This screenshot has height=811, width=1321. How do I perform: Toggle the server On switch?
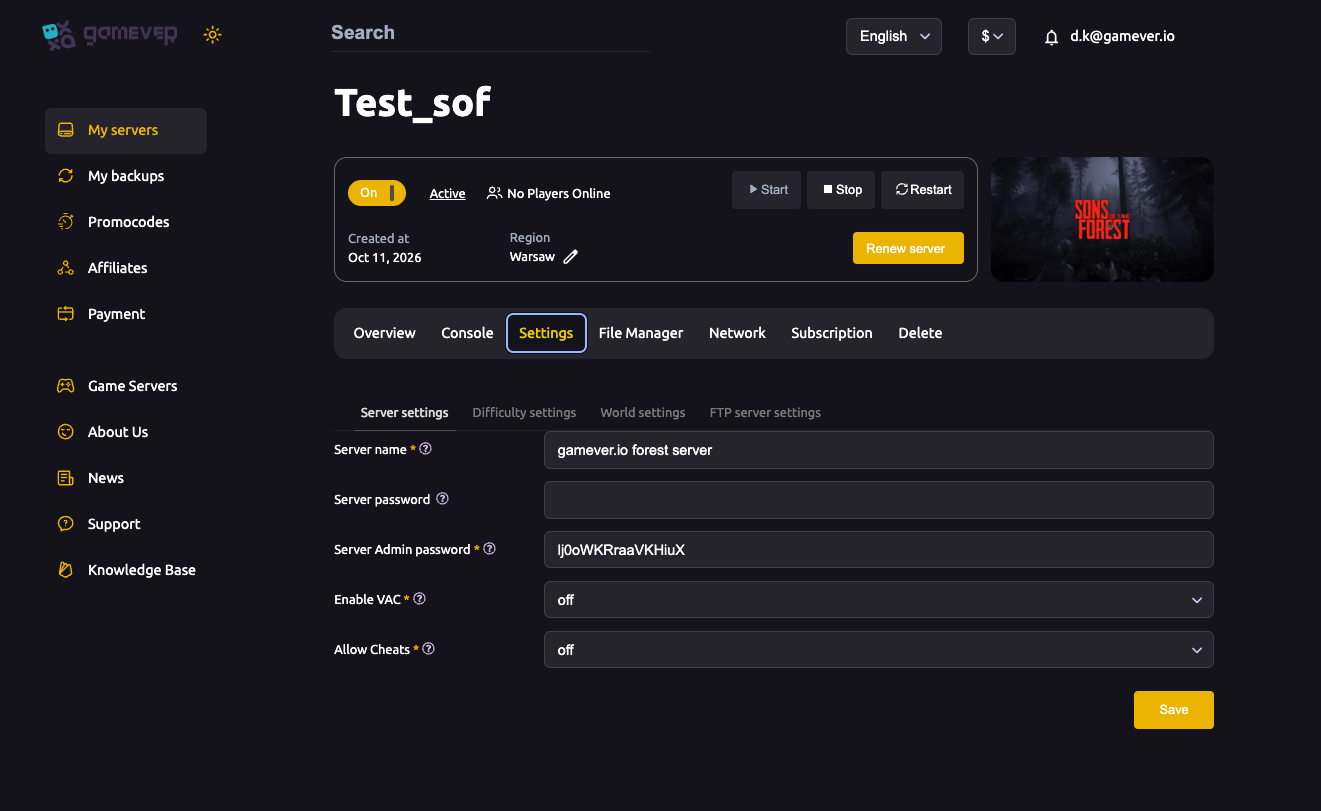click(377, 193)
